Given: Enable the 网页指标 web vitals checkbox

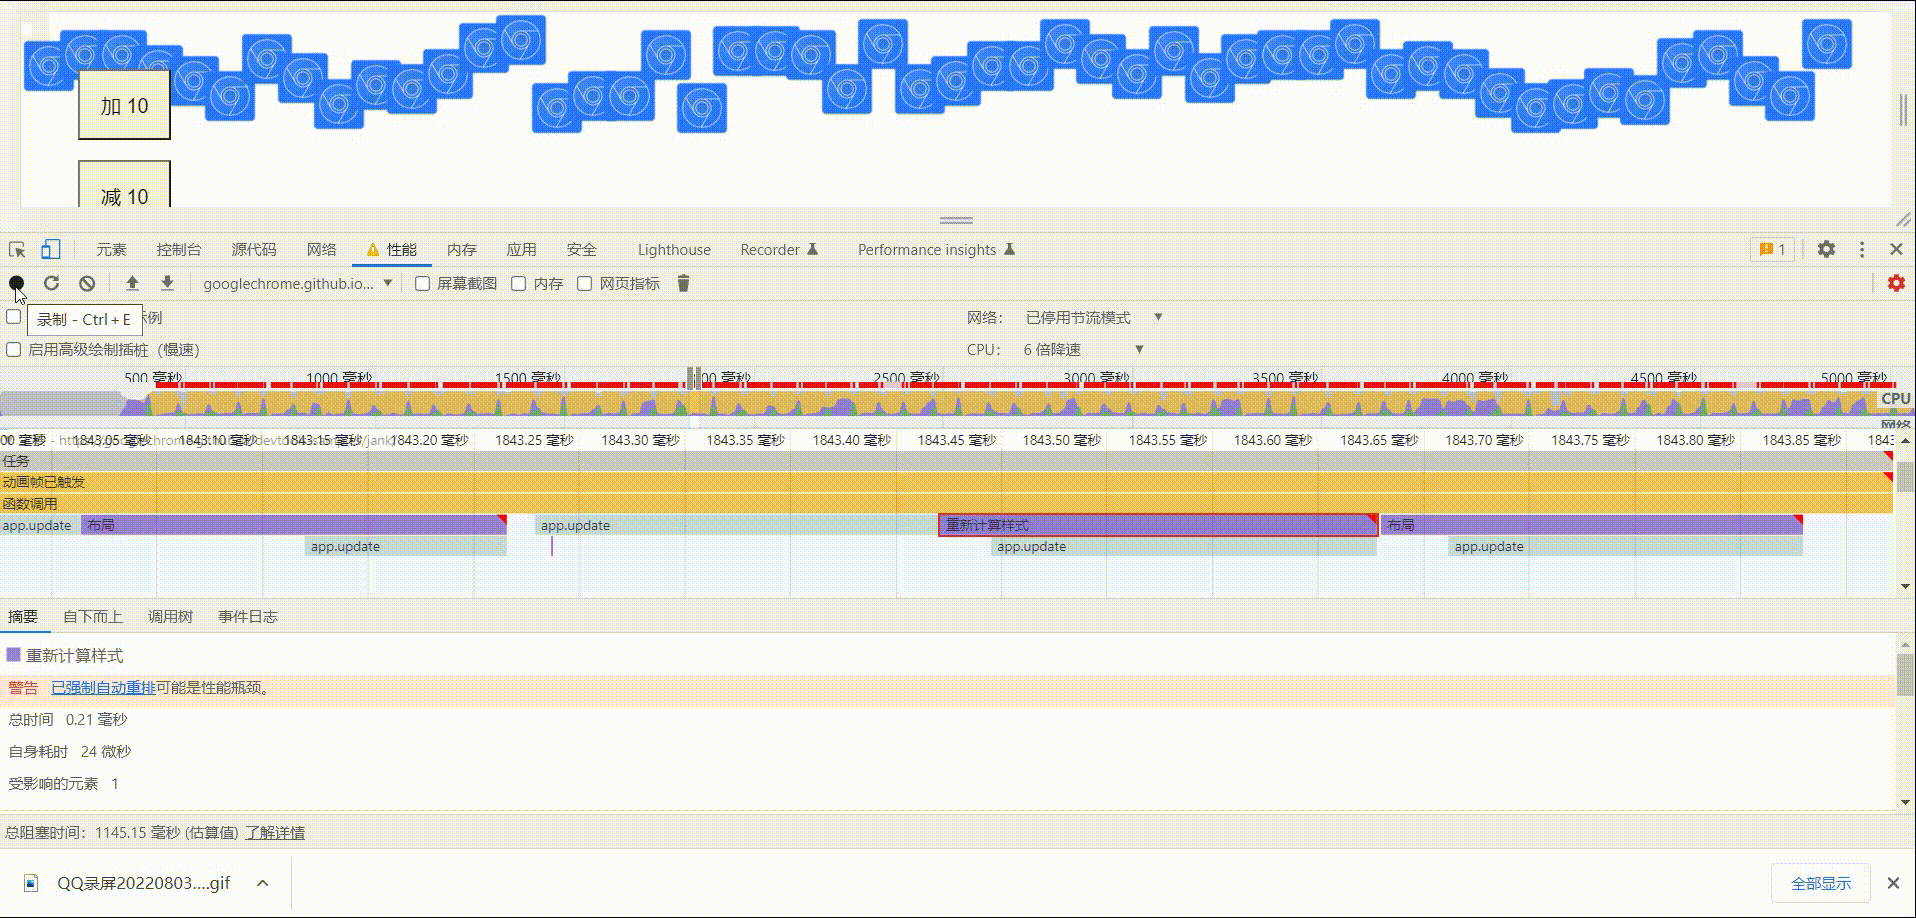Looking at the screenshot, I should (x=585, y=284).
